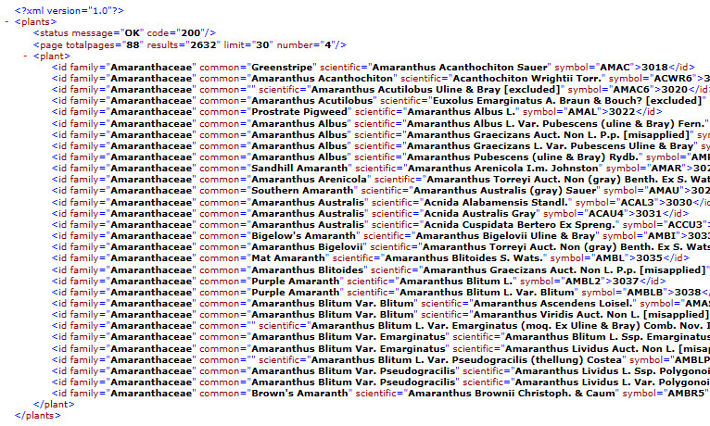Click the closing /plant tag
Viewport: 710px width, 426px height.
pos(53,404)
